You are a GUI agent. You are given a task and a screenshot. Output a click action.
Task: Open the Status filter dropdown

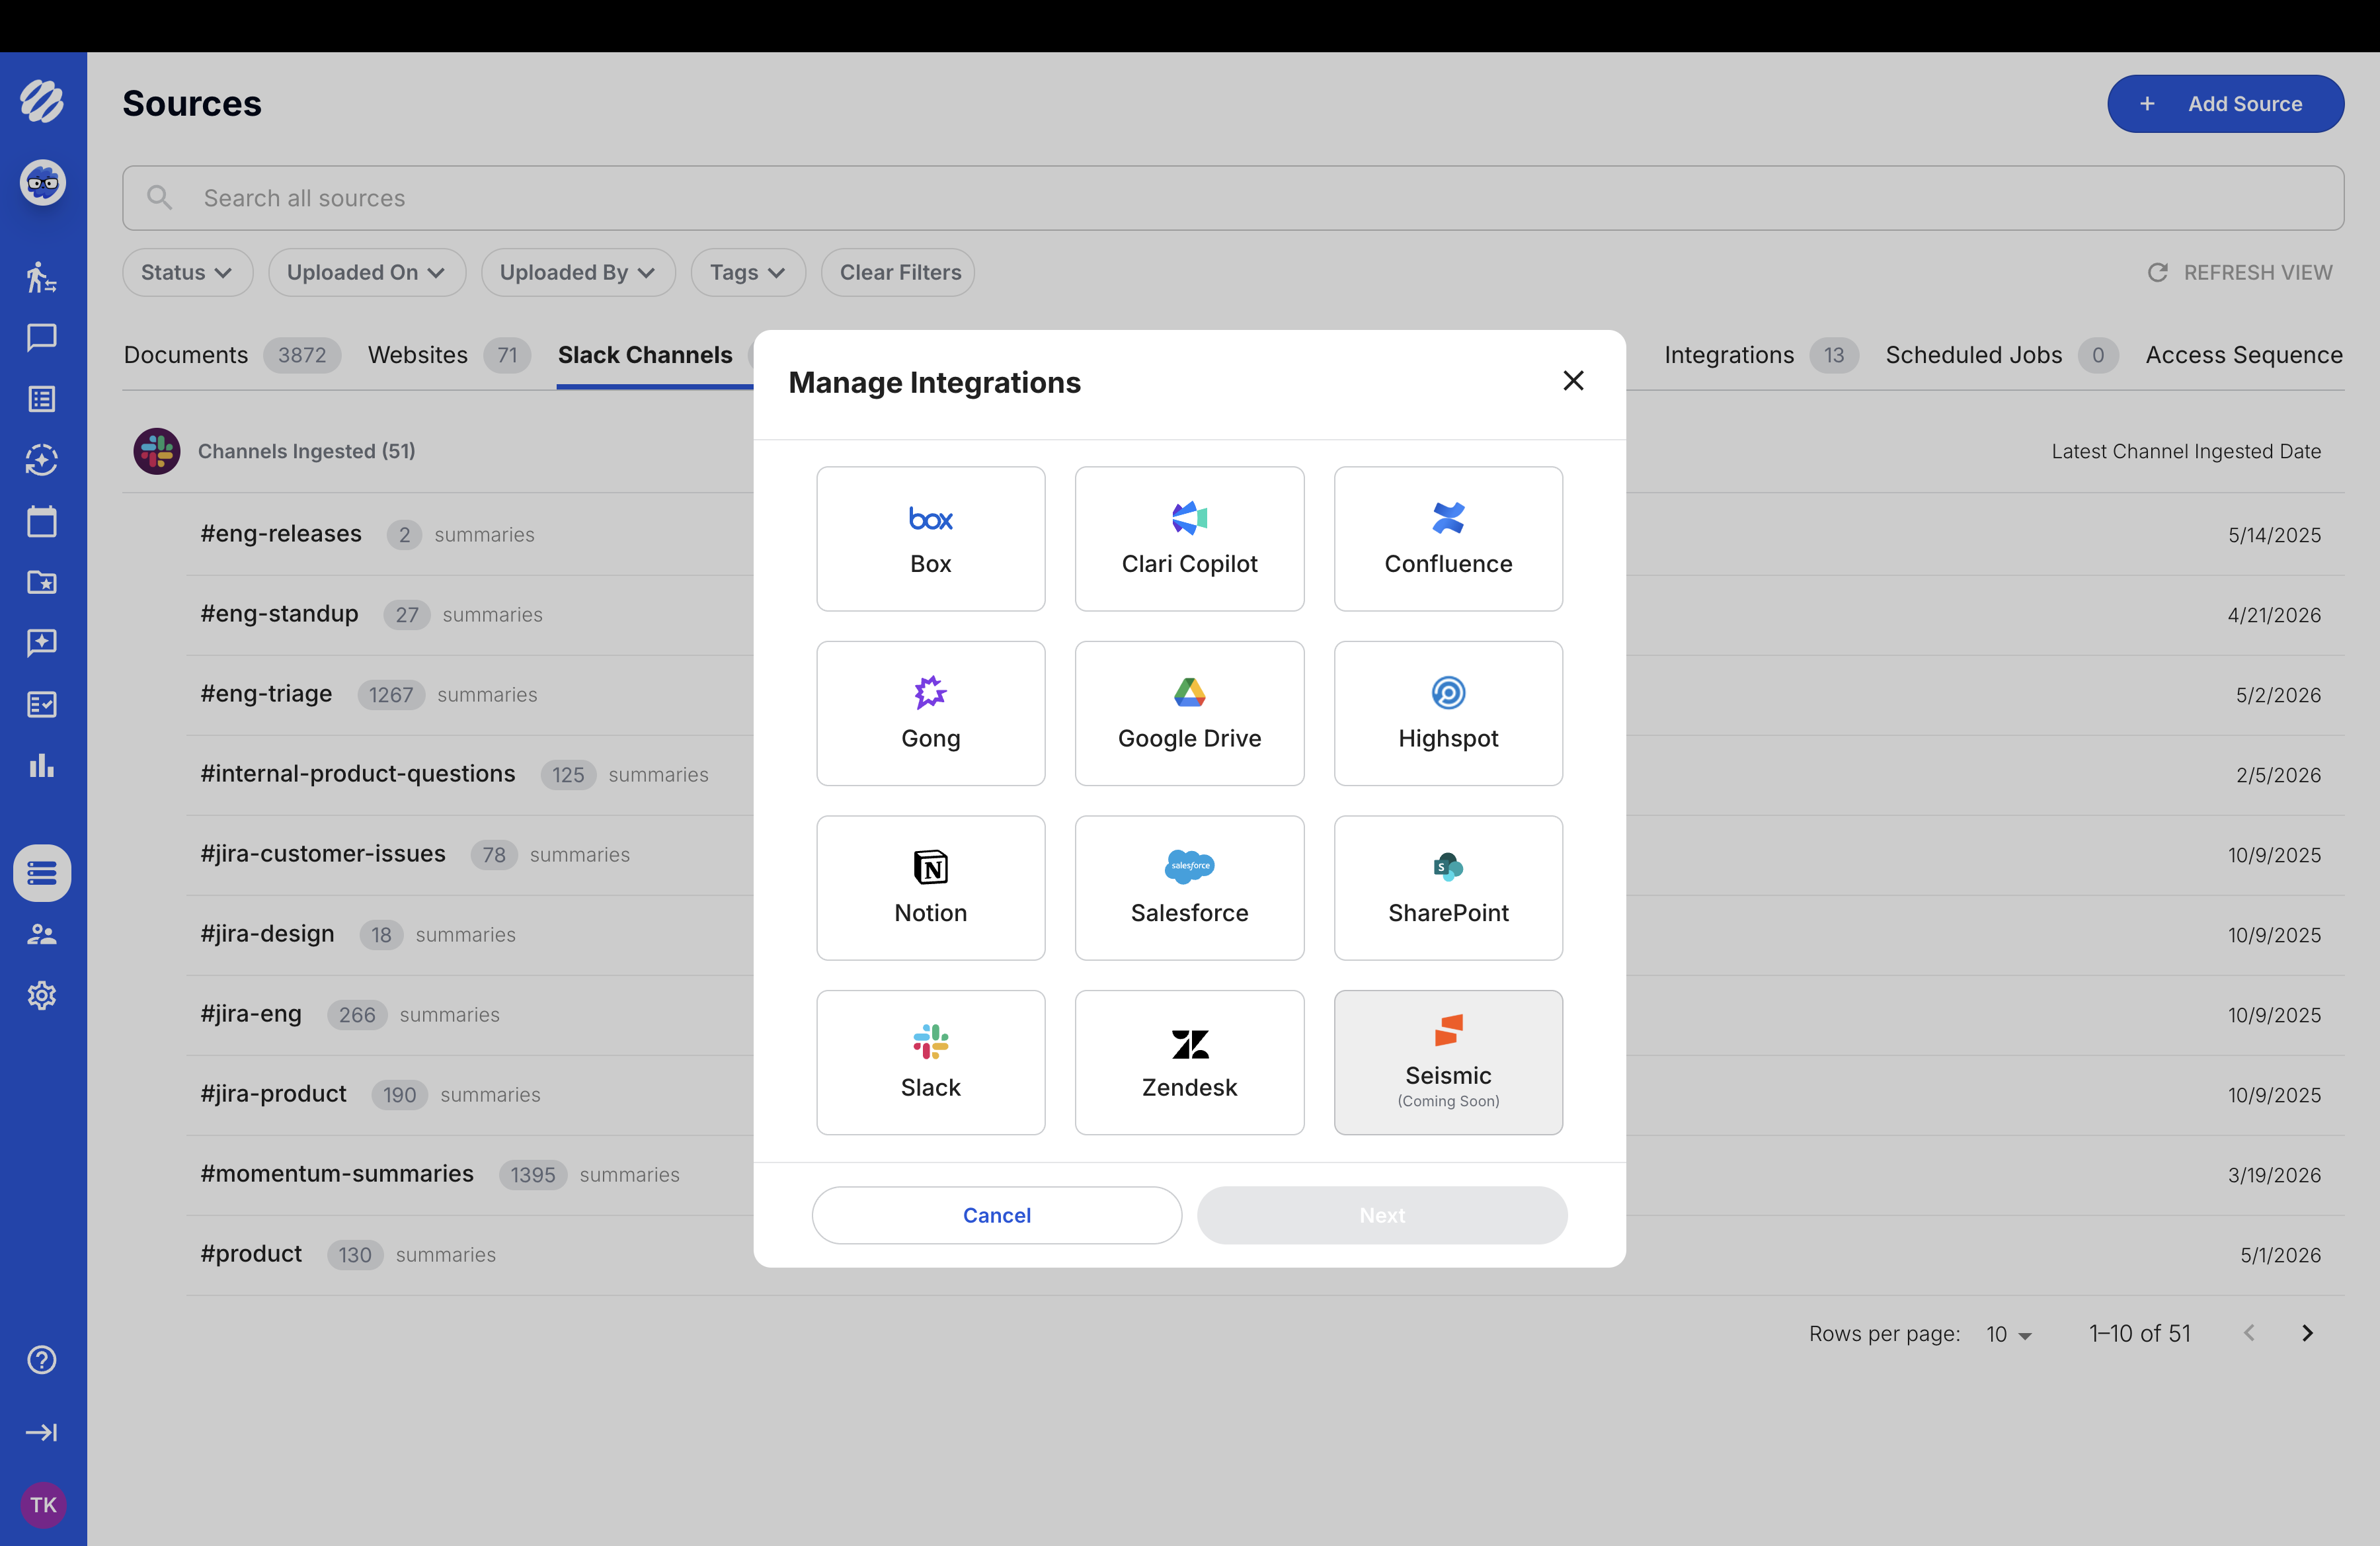click(187, 272)
